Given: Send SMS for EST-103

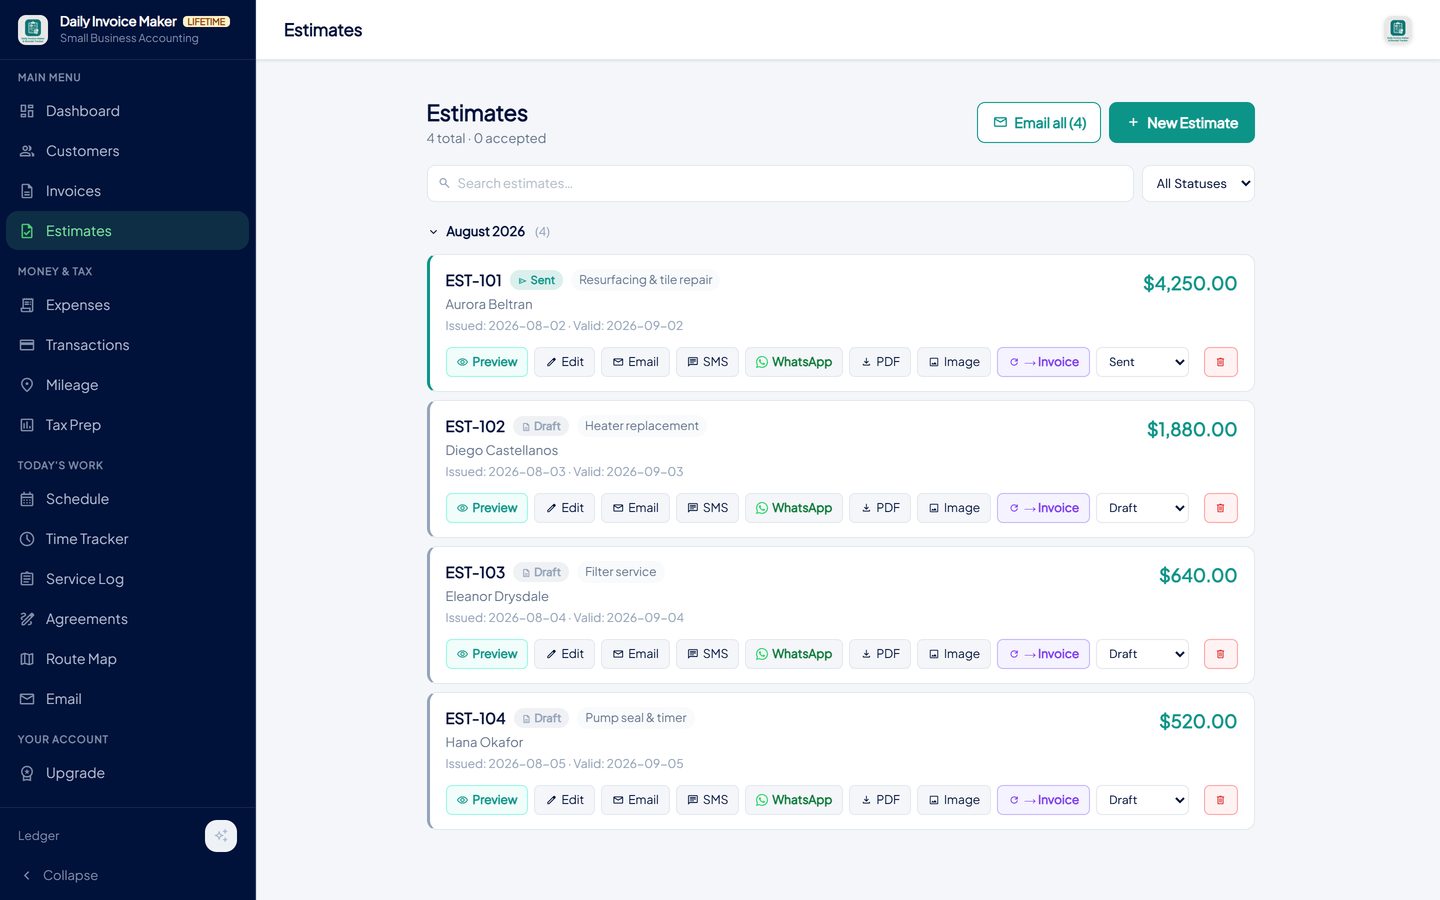Looking at the screenshot, I should pos(708,654).
